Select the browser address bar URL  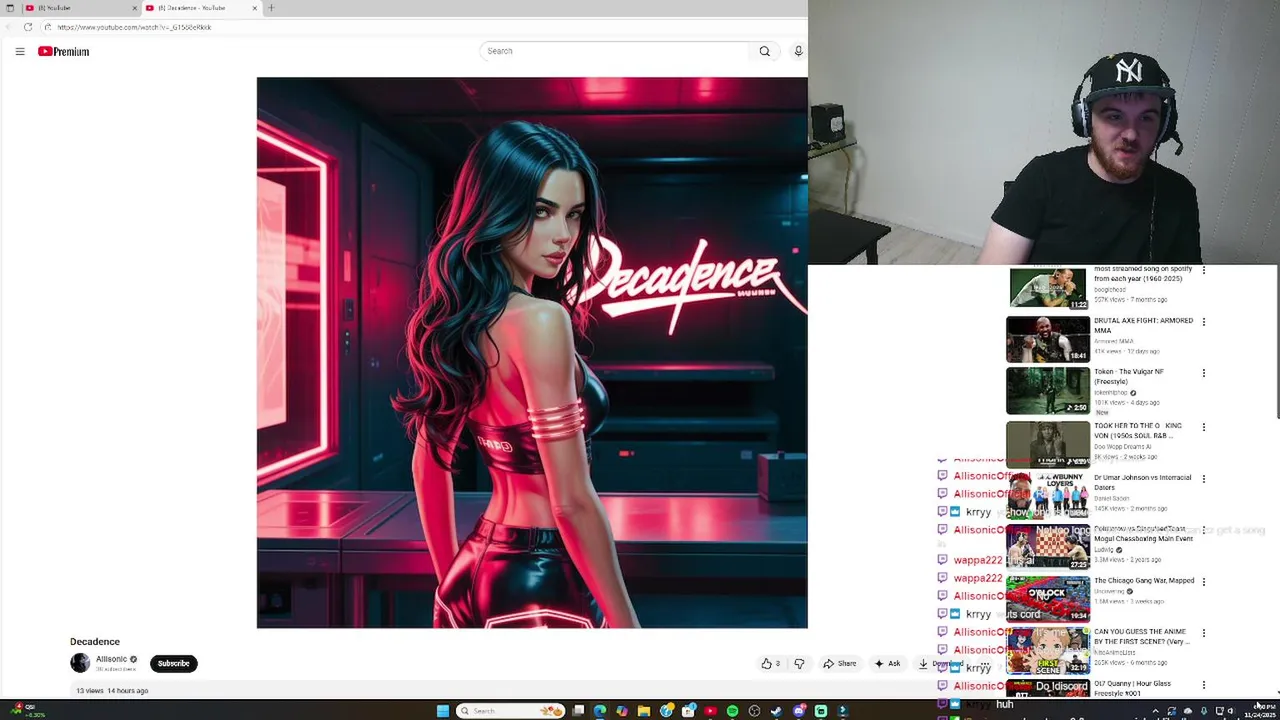click(134, 27)
